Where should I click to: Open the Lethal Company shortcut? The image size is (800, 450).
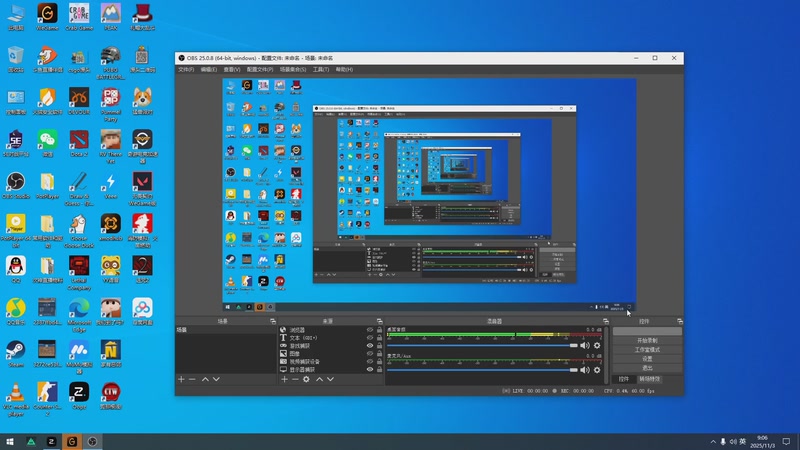79,273
